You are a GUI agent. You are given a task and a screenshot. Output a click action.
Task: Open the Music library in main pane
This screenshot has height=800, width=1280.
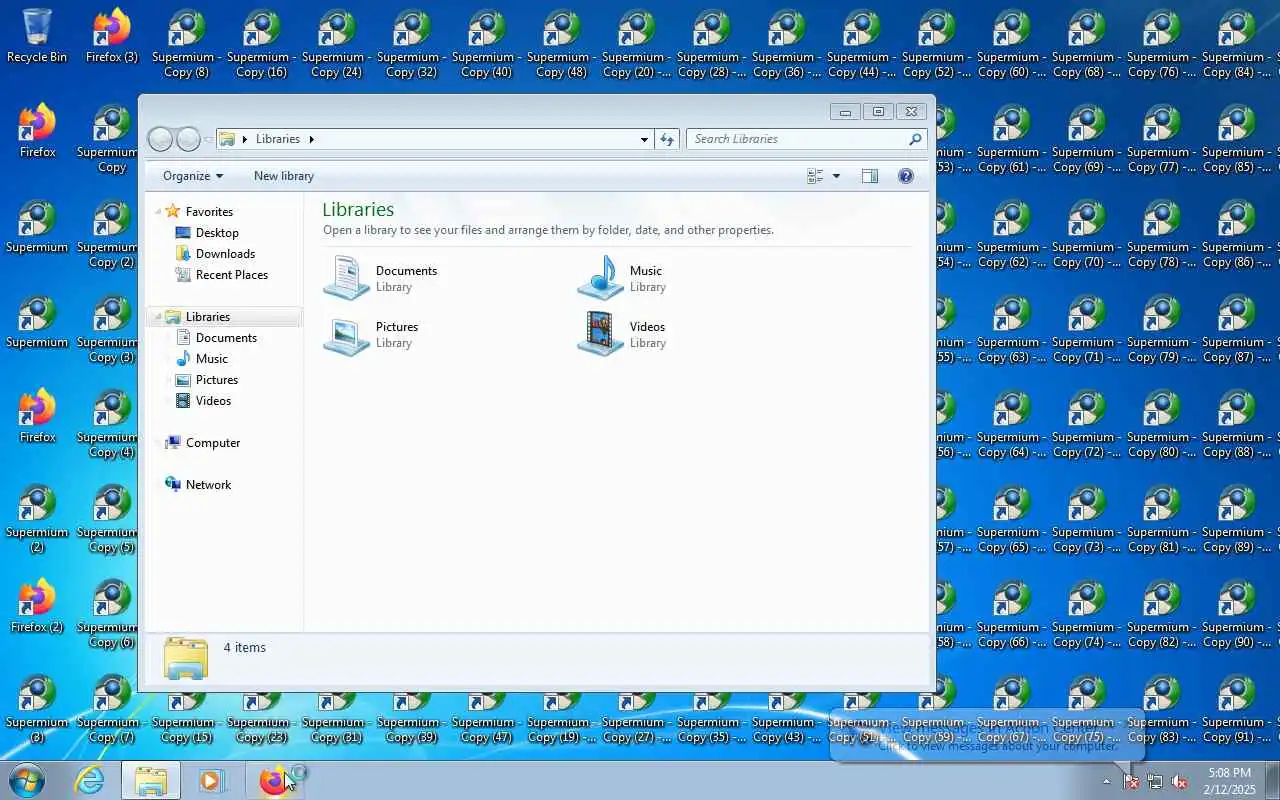point(622,277)
